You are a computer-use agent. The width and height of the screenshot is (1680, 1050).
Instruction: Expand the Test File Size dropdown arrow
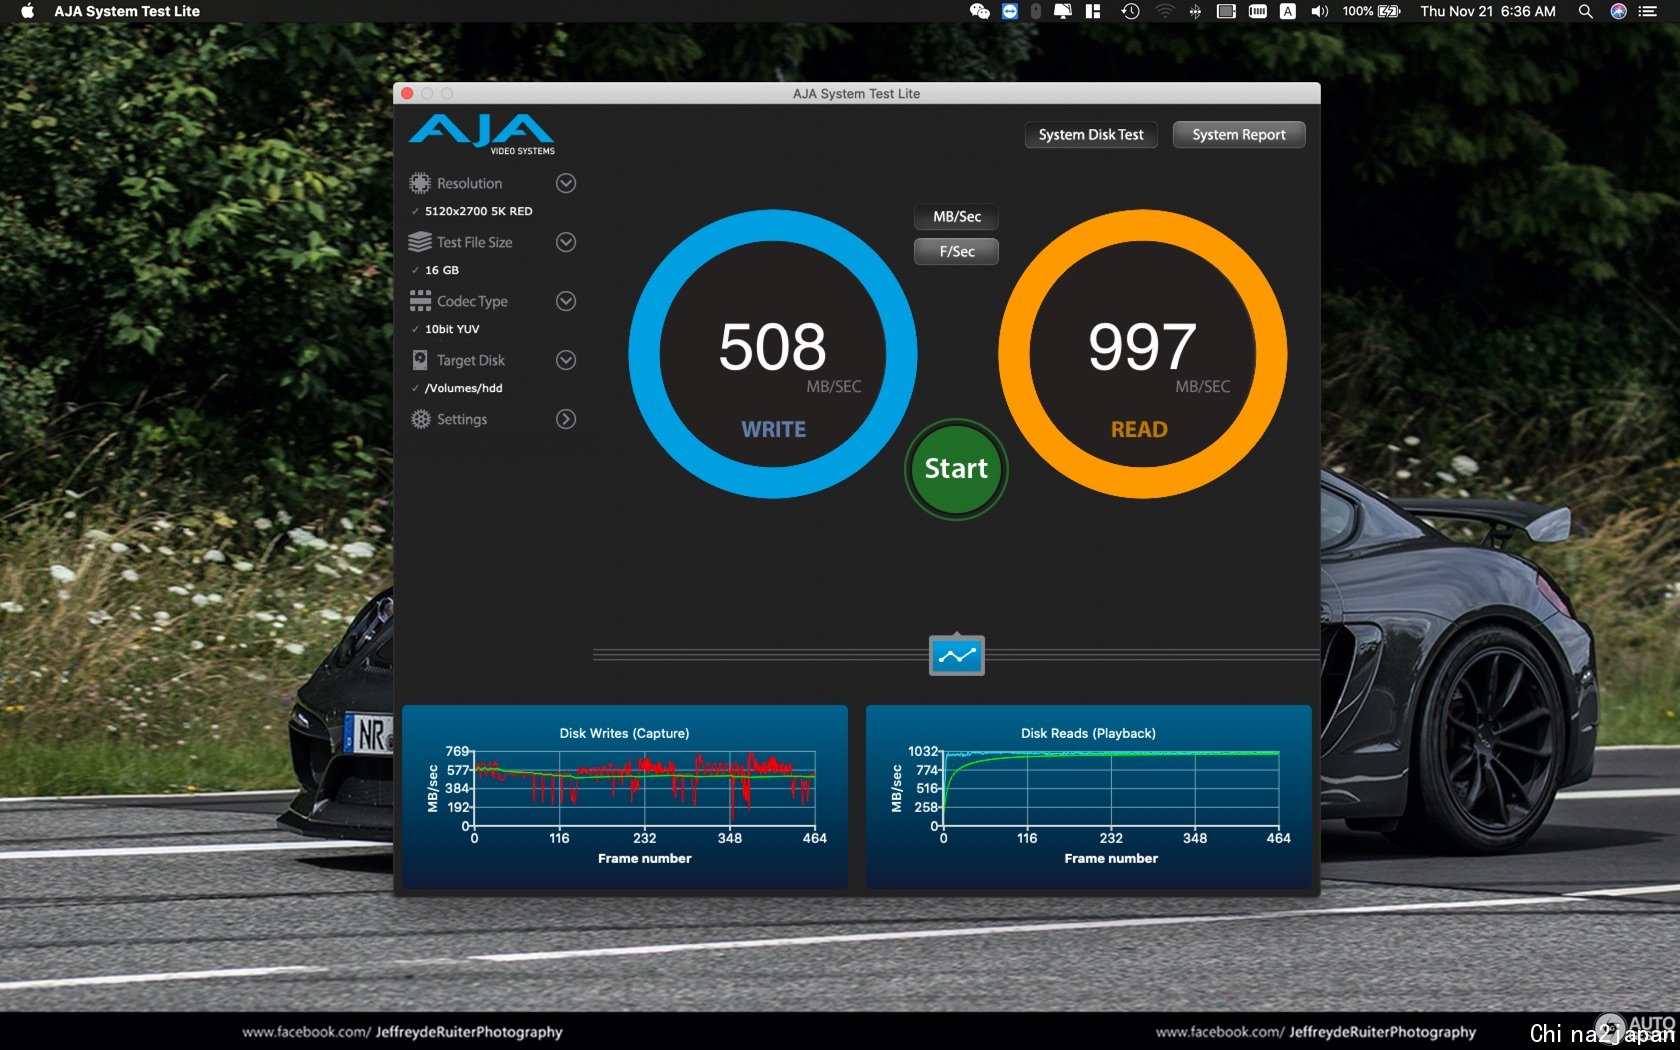coord(566,242)
